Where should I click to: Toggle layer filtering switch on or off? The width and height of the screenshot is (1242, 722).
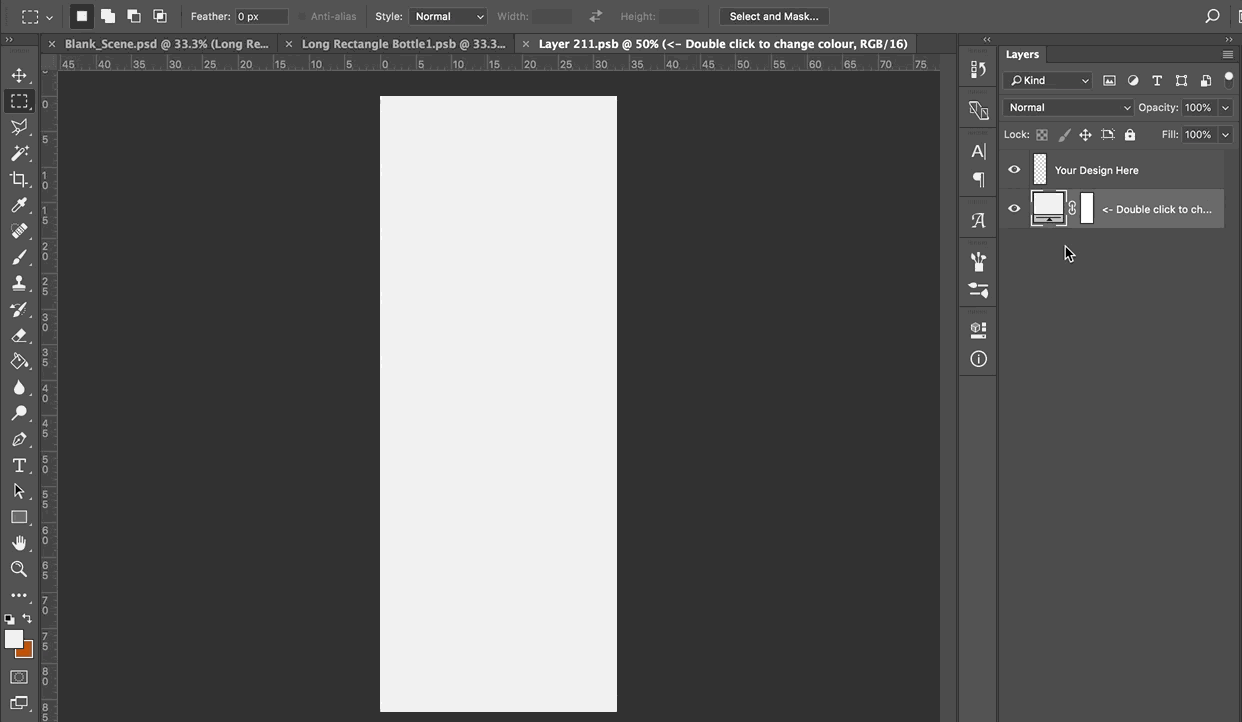point(1229,79)
